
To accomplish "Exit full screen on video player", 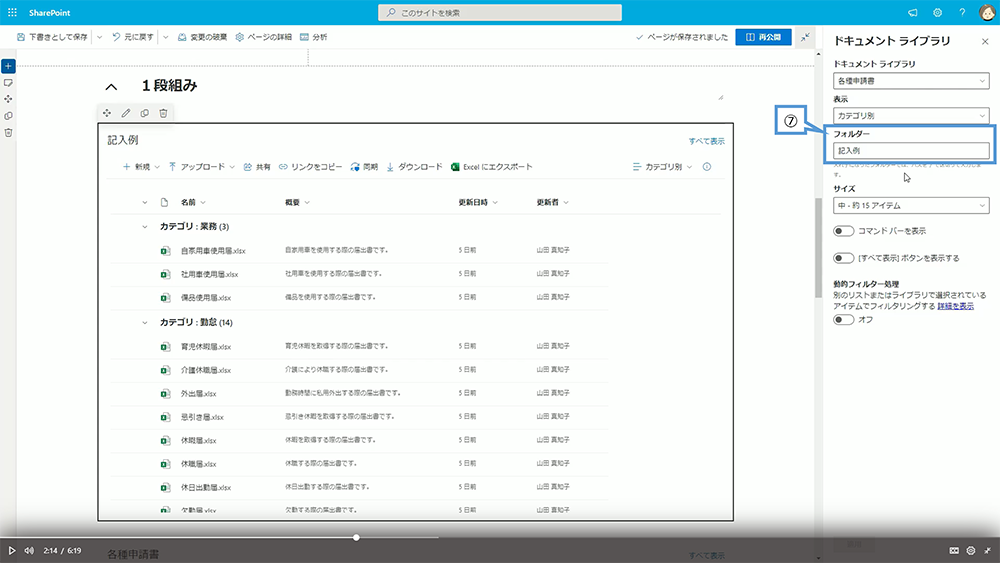I will click(987, 550).
